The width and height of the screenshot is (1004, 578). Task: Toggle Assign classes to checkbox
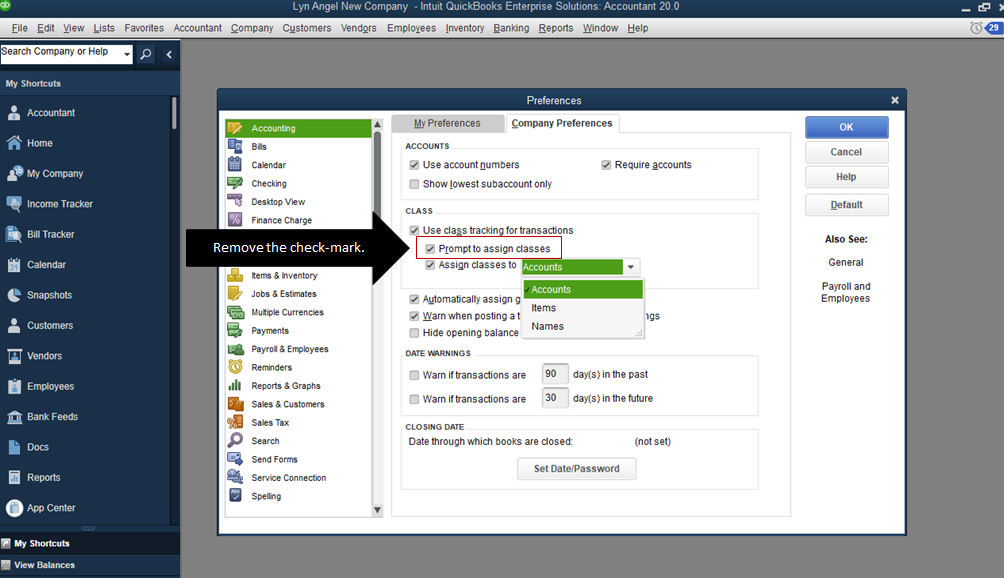430,265
